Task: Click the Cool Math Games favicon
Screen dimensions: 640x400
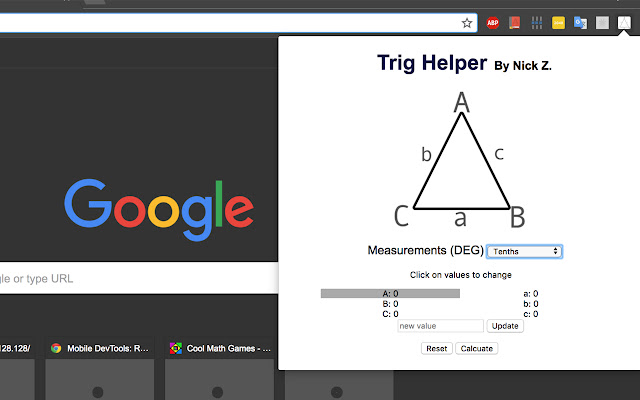Action: pyautogui.click(x=176, y=348)
